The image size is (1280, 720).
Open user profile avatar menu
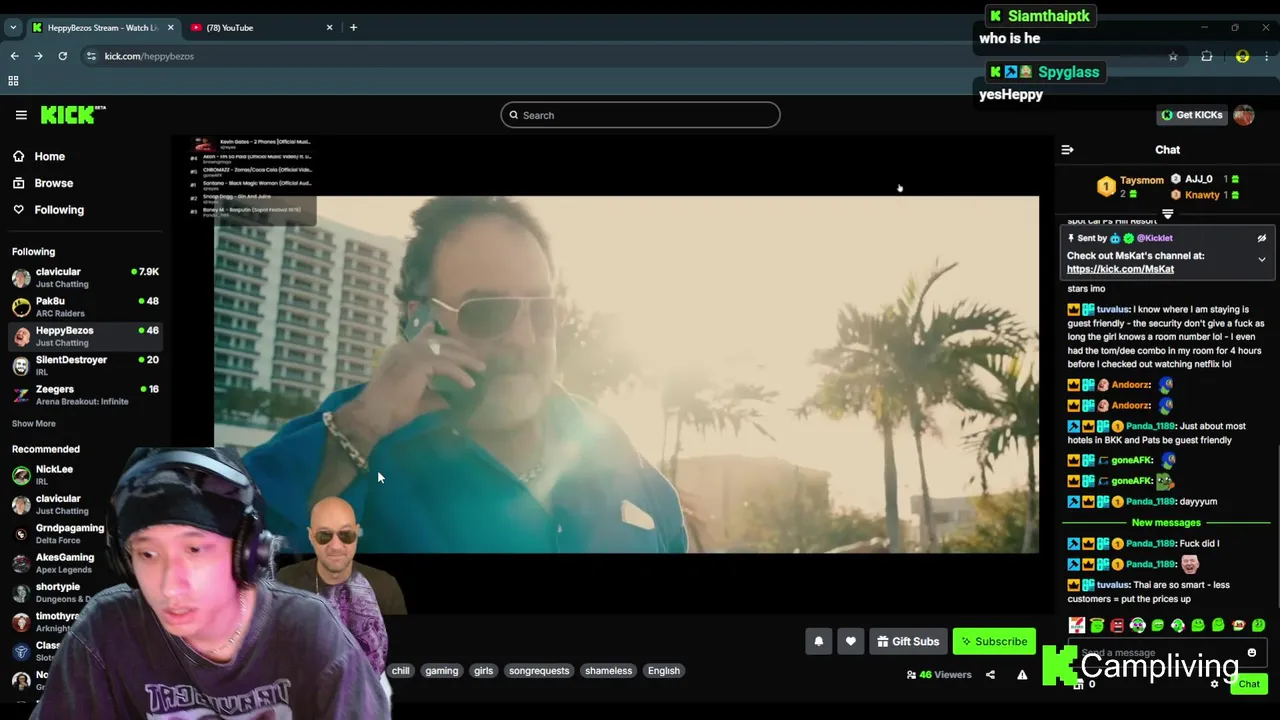(x=1244, y=115)
